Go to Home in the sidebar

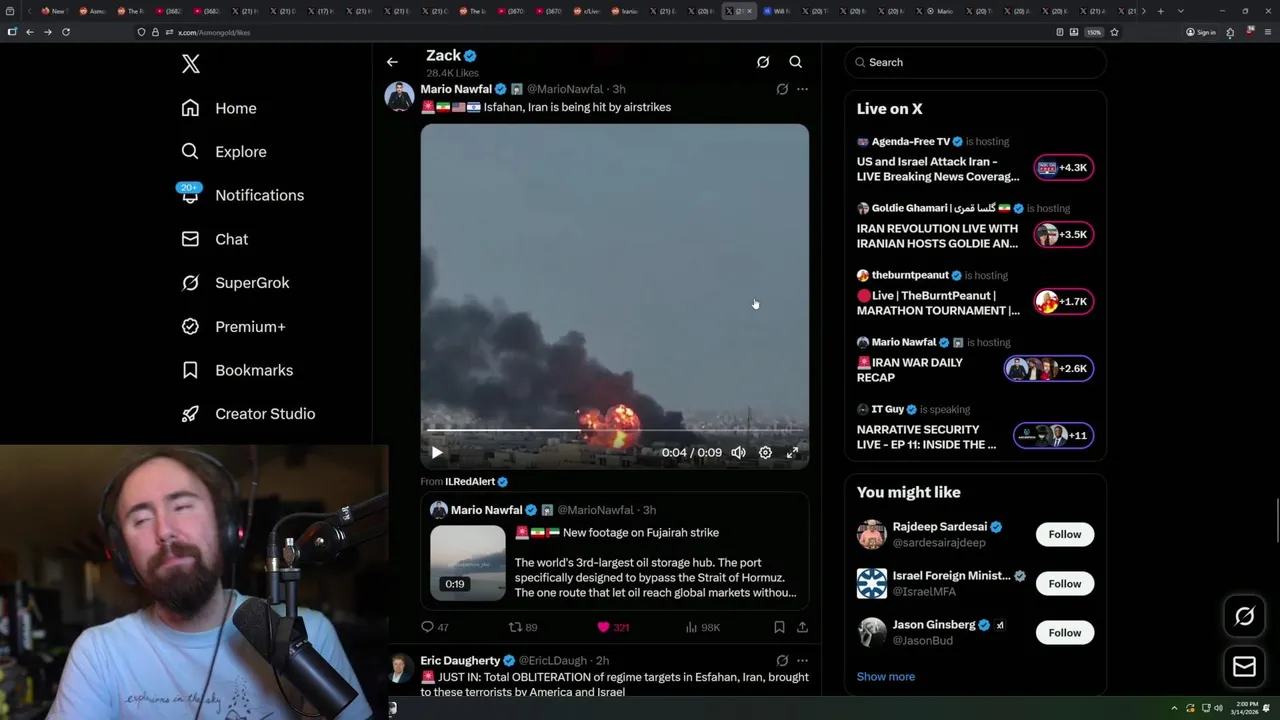(219, 108)
